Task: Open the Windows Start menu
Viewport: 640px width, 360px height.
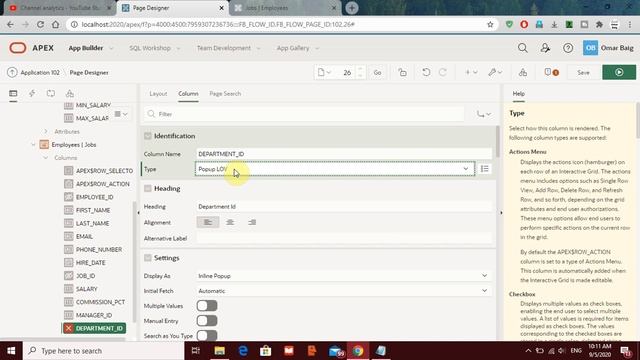Action: pyautogui.click(x=11, y=351)
